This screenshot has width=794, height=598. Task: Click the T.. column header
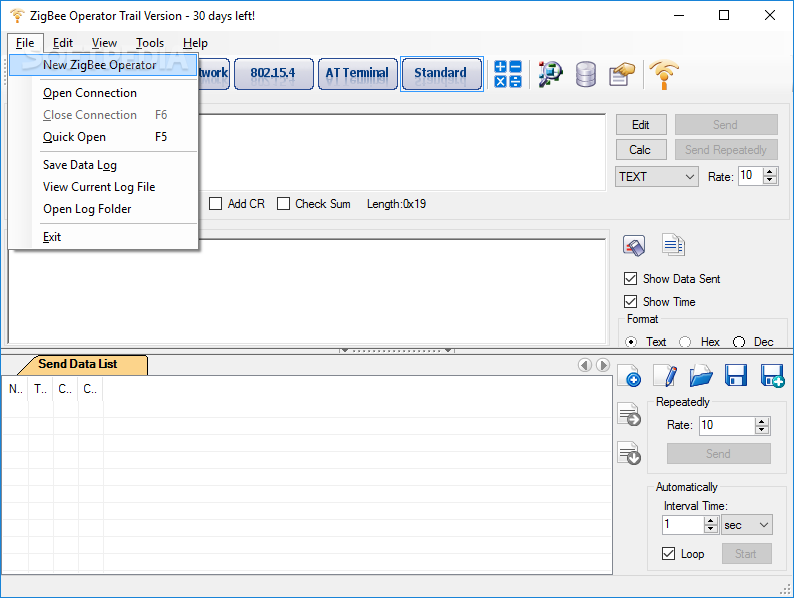(41, 389)
